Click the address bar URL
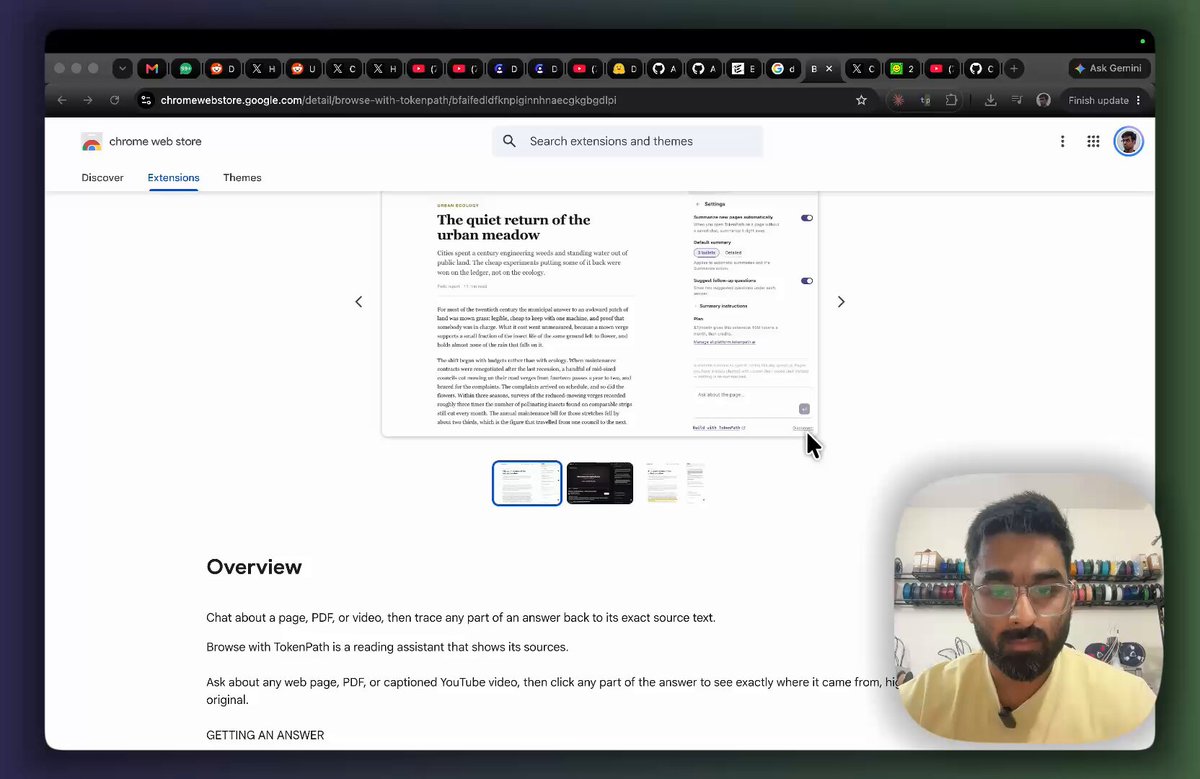1200x779 pixels. (x=388, y=100)
